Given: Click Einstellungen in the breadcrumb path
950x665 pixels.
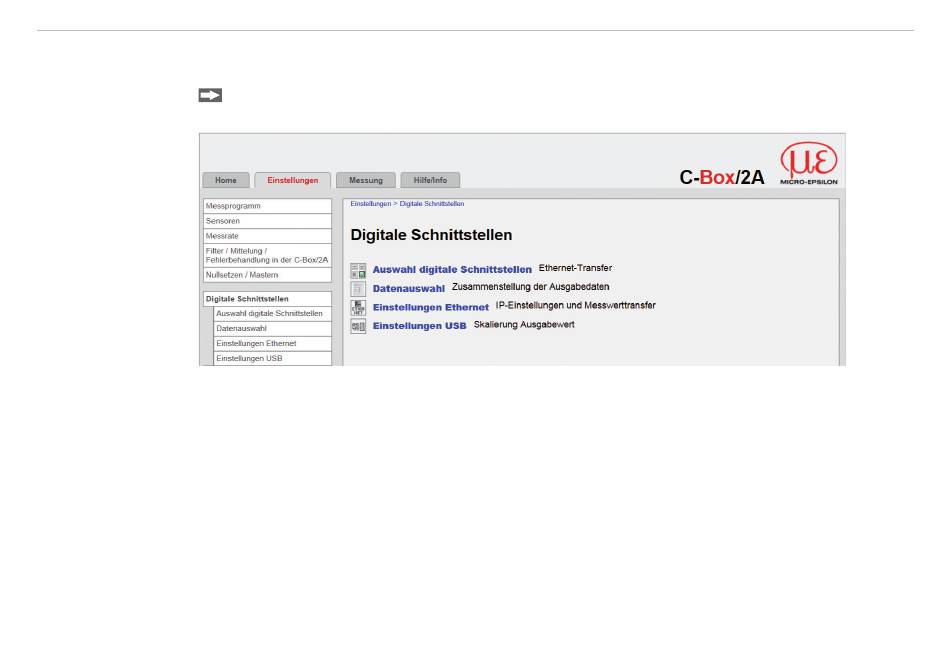Looking at the screenshot, I should [x=370, y=204].
